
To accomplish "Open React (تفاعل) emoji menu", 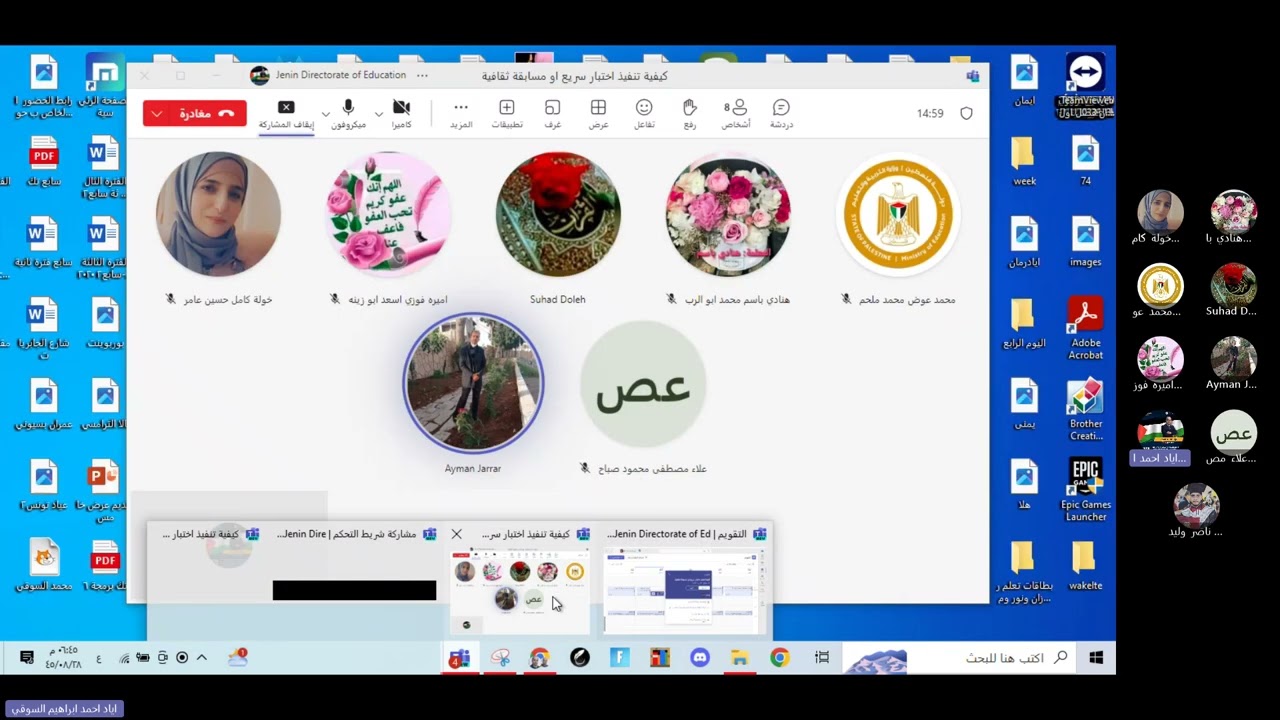I will coord(644,114).
